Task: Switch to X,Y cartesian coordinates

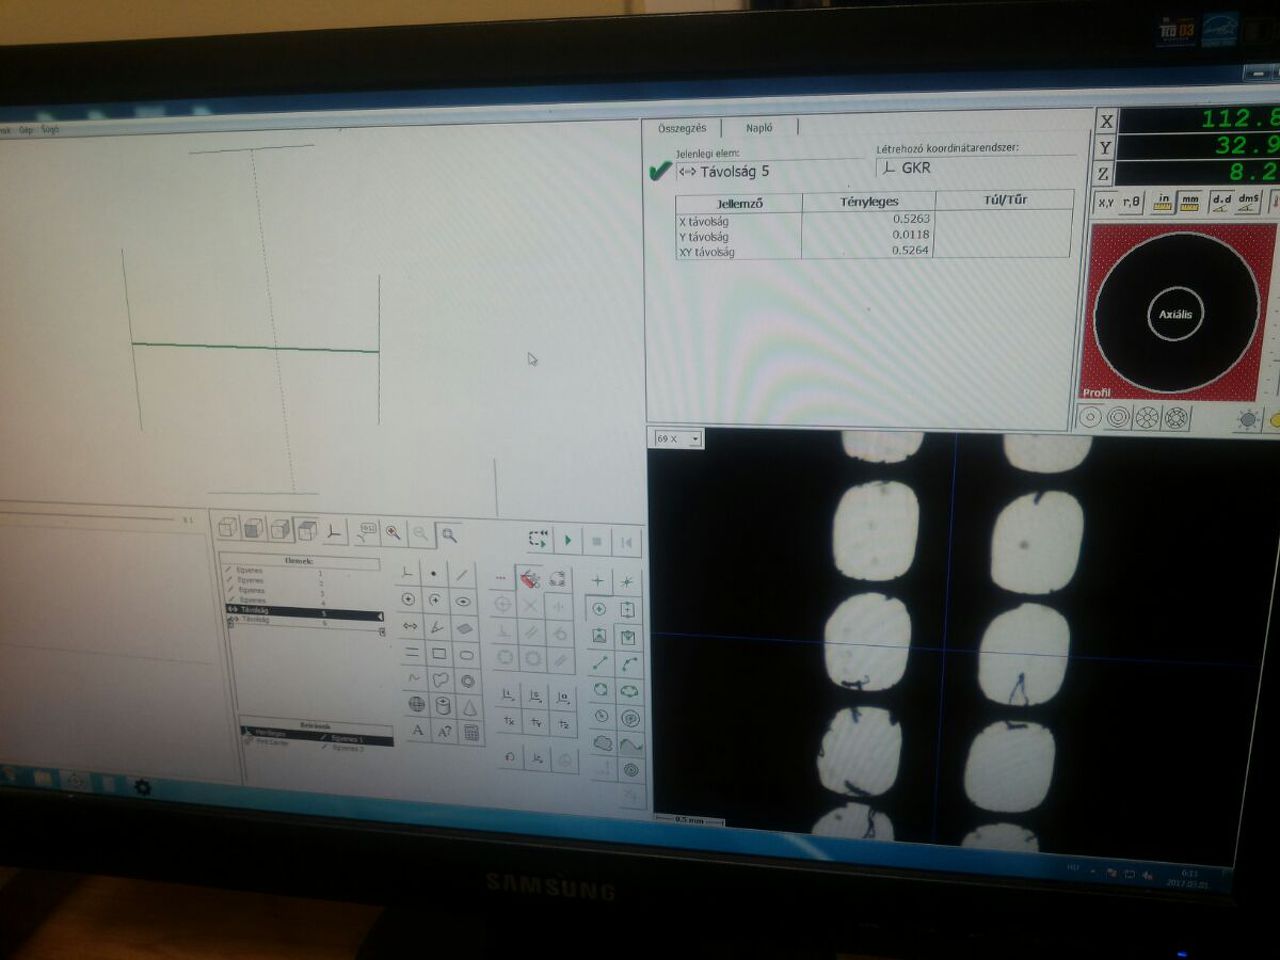Action: [1106, 203]
